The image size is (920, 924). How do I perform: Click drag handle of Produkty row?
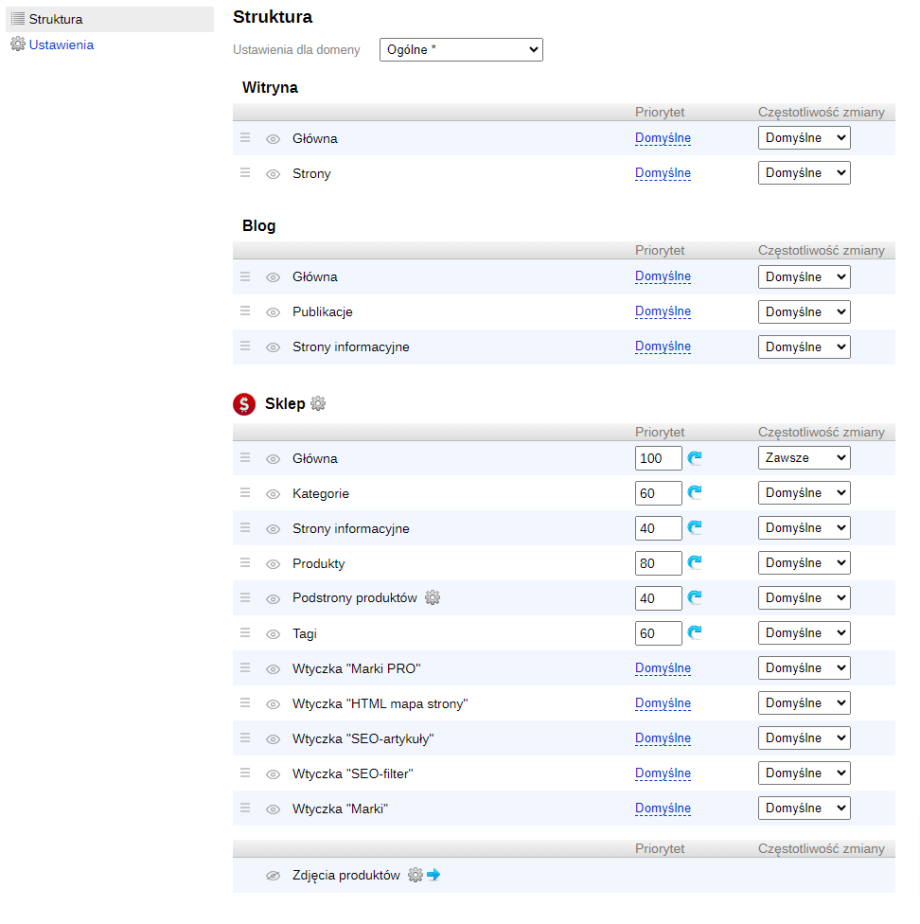pos(245,563)
